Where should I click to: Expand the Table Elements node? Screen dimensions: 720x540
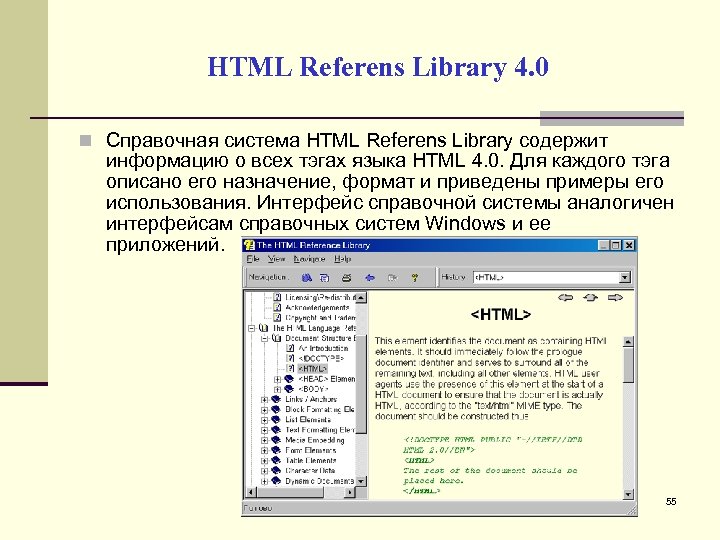coord(264,461)
